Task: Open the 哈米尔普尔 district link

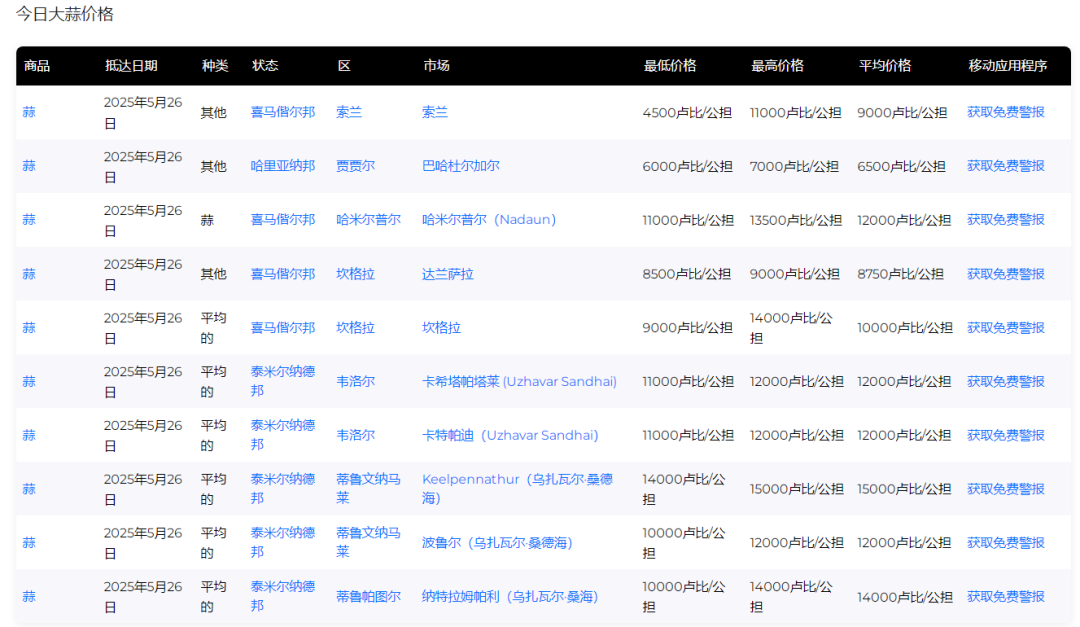Action: [x=368, y=220]
